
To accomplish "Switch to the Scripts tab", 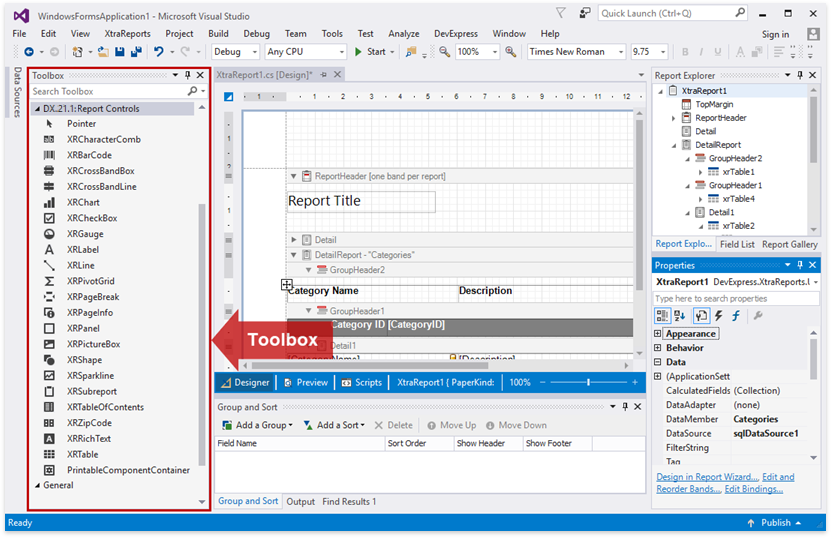I will 362,383.
